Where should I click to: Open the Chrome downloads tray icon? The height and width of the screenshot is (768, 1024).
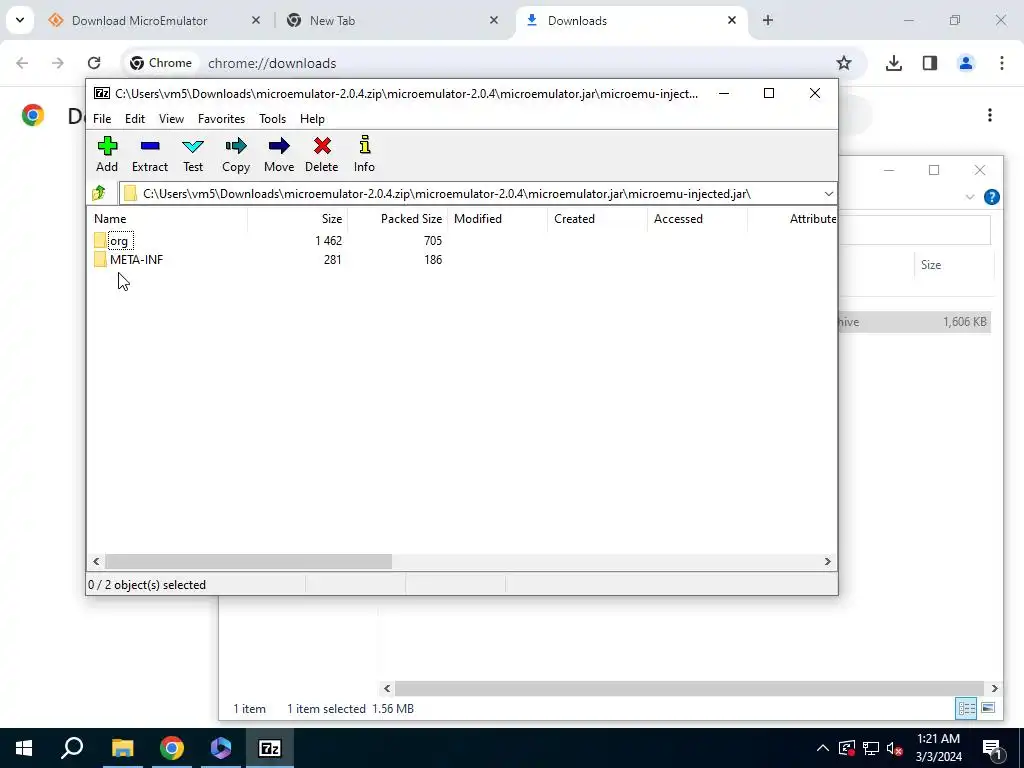pos(893,63)
